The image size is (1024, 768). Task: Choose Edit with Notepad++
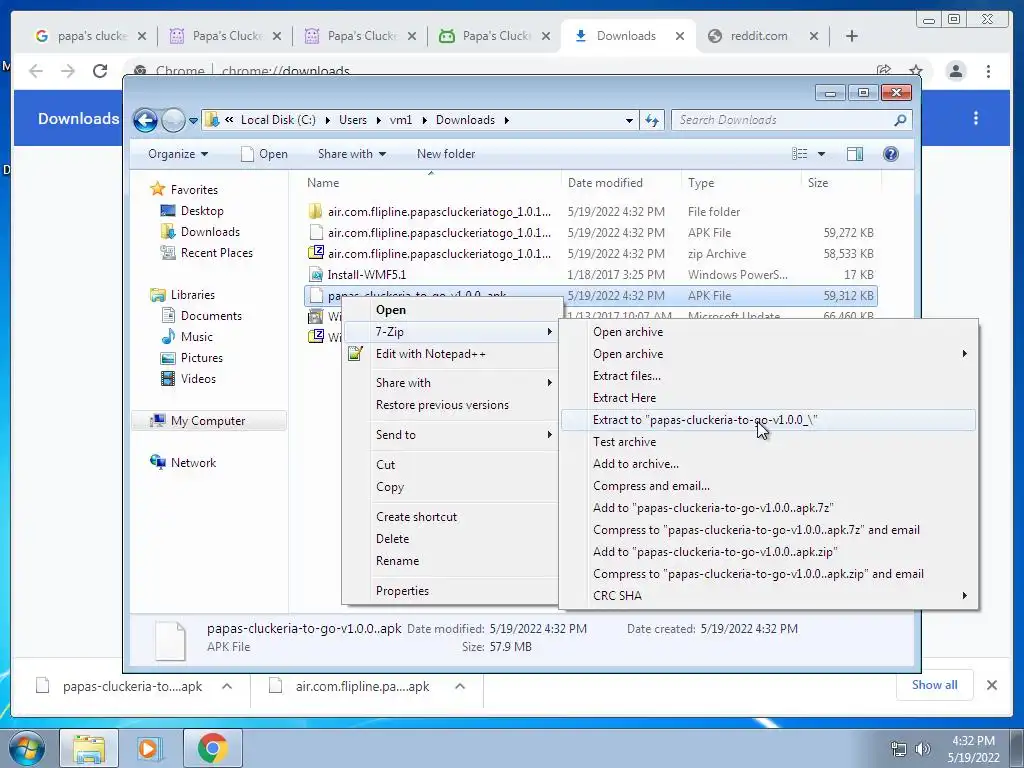pos(450,354)
